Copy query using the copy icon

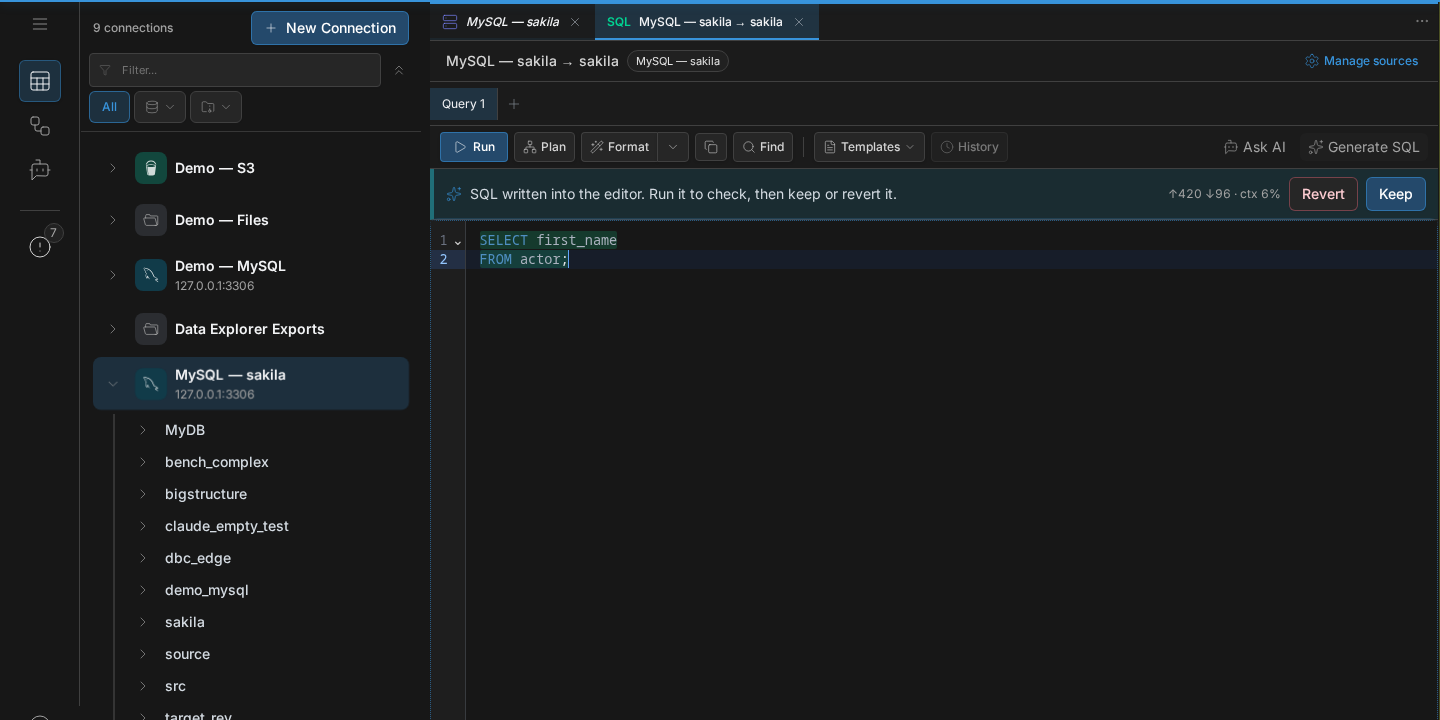[711, 147]
